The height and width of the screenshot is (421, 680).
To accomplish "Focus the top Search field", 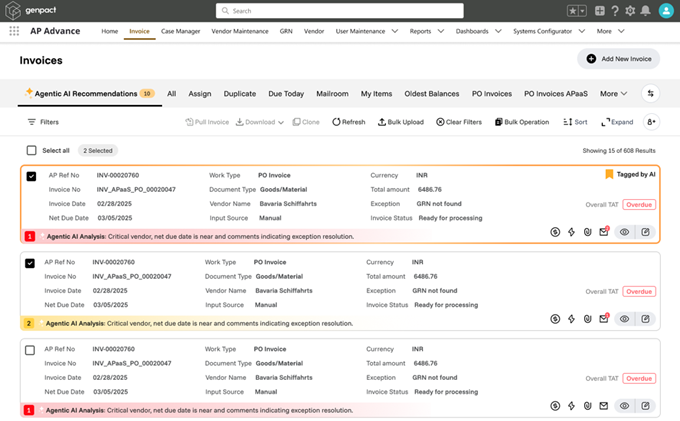I will (x=340, y=11).
